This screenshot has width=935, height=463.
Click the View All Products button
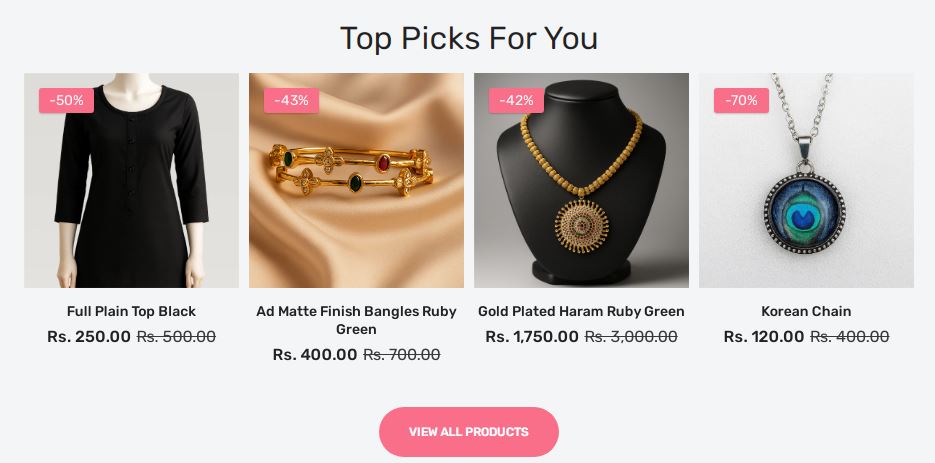tap(469, 432)
